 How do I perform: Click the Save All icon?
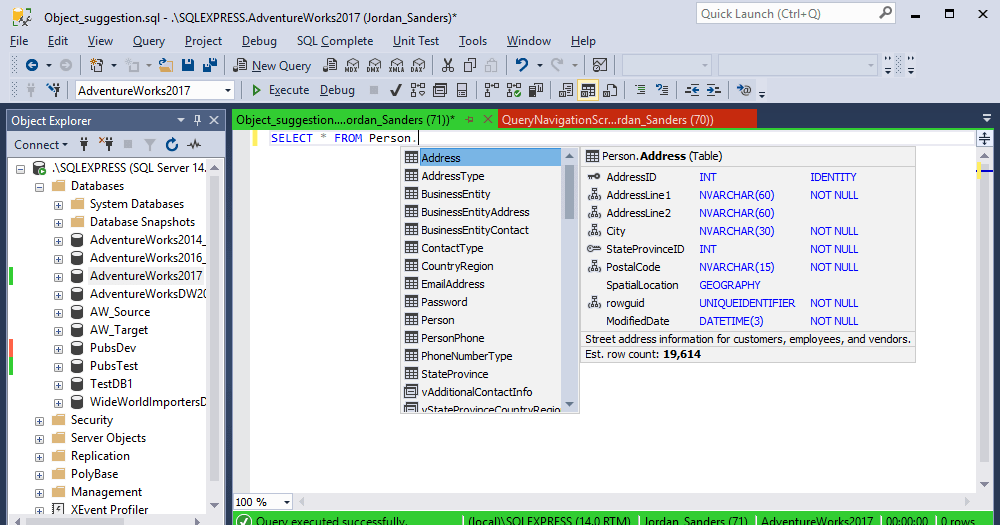point(211,65)
